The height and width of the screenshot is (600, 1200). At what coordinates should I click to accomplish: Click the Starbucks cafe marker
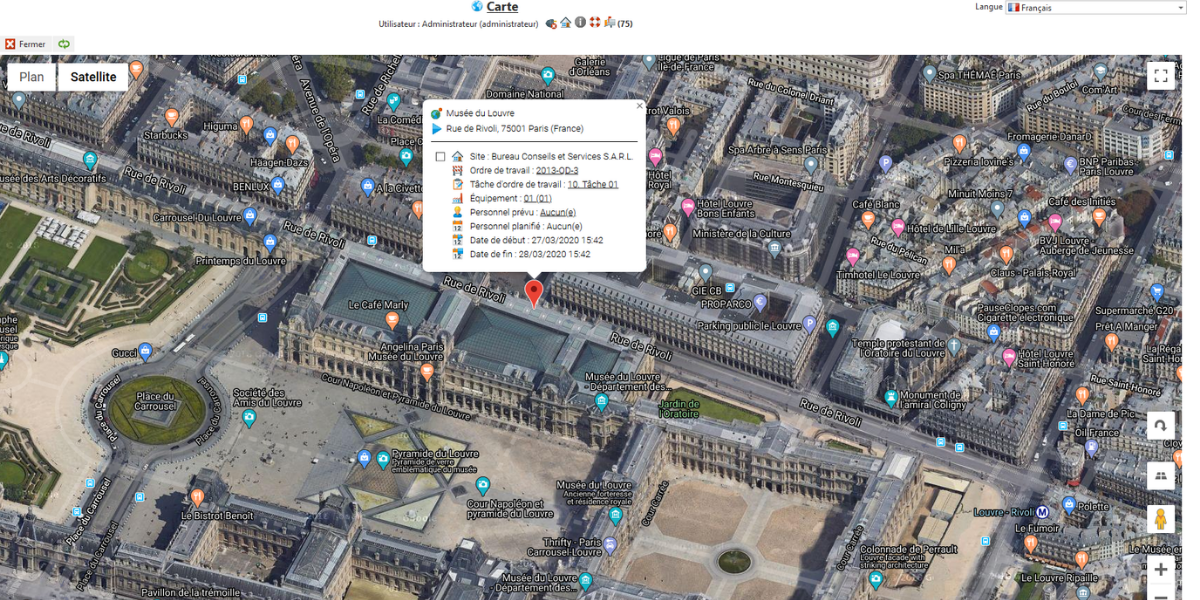point(171,116)
